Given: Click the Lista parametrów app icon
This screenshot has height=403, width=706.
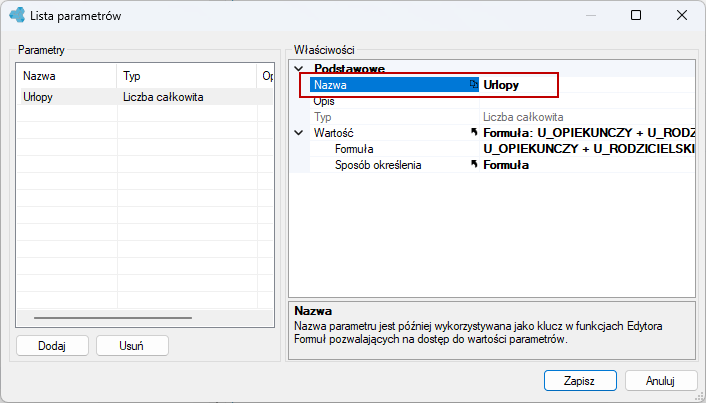Looking at the screenshot, I should point(17,15).
